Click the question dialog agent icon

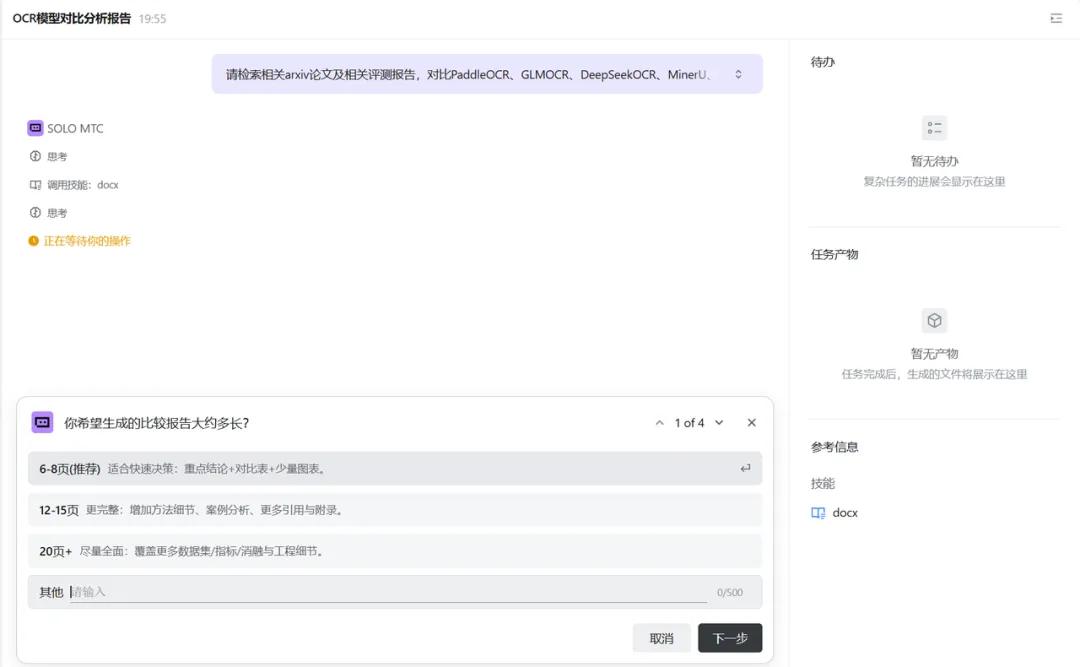click(42, 422)
